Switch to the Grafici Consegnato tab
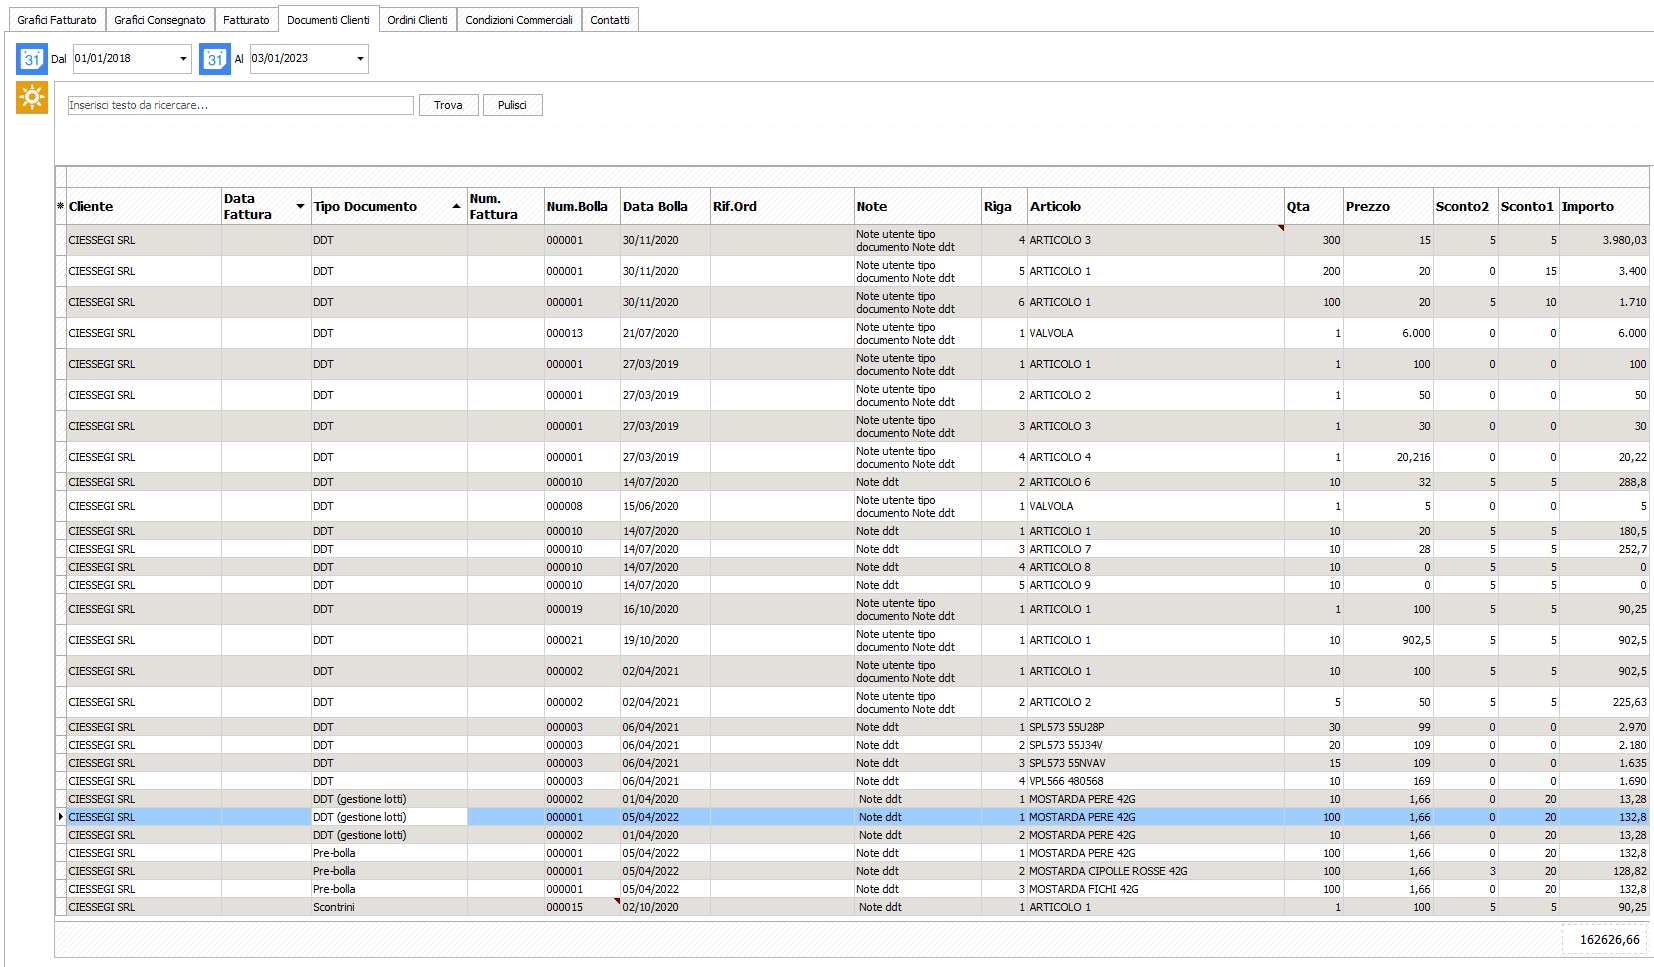 tap(160, 20)
